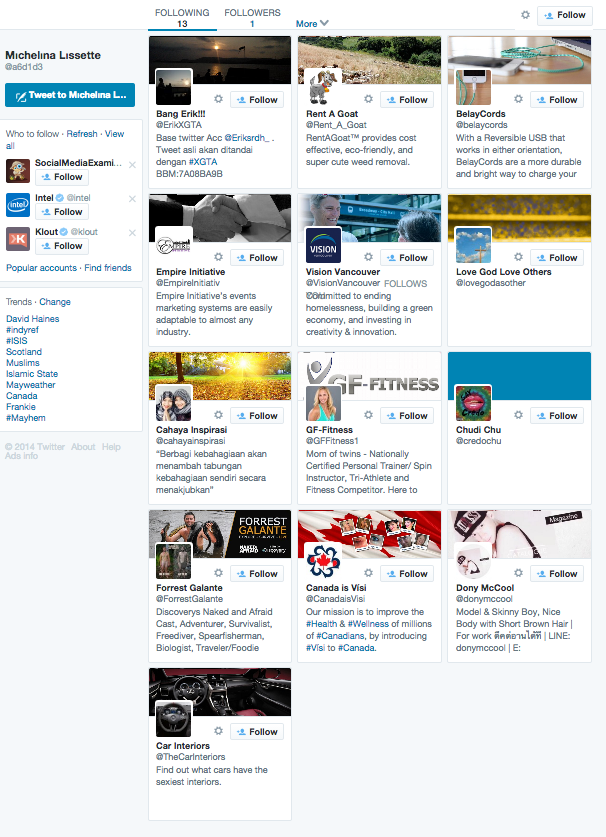Open Chudi Chu lips avatar
Screen dimensions: 606x837
pyautogui.click(x=473, y=402)
